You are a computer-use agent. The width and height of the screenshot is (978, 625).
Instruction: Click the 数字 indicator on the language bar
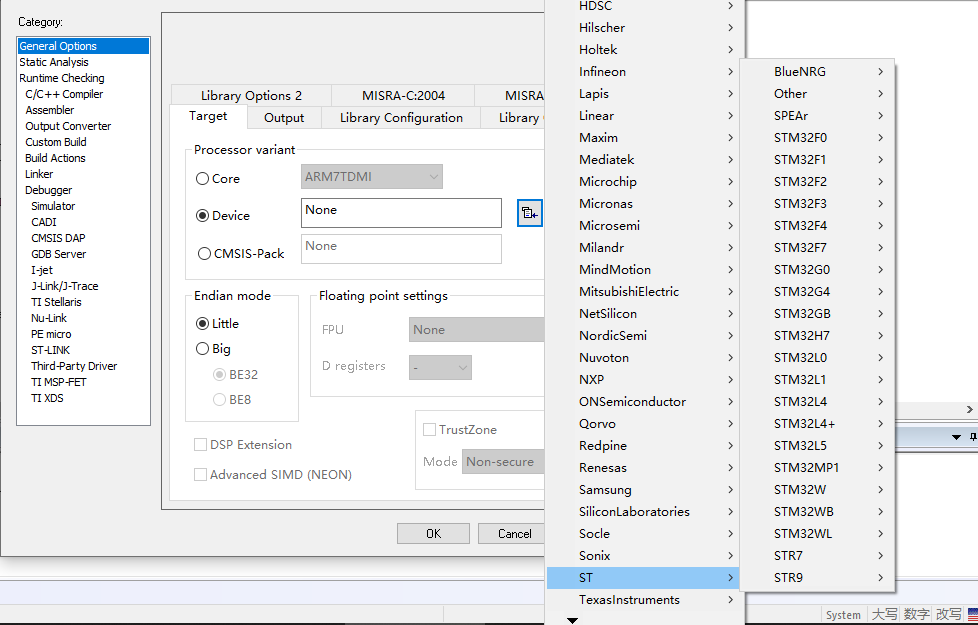[914, 614]
